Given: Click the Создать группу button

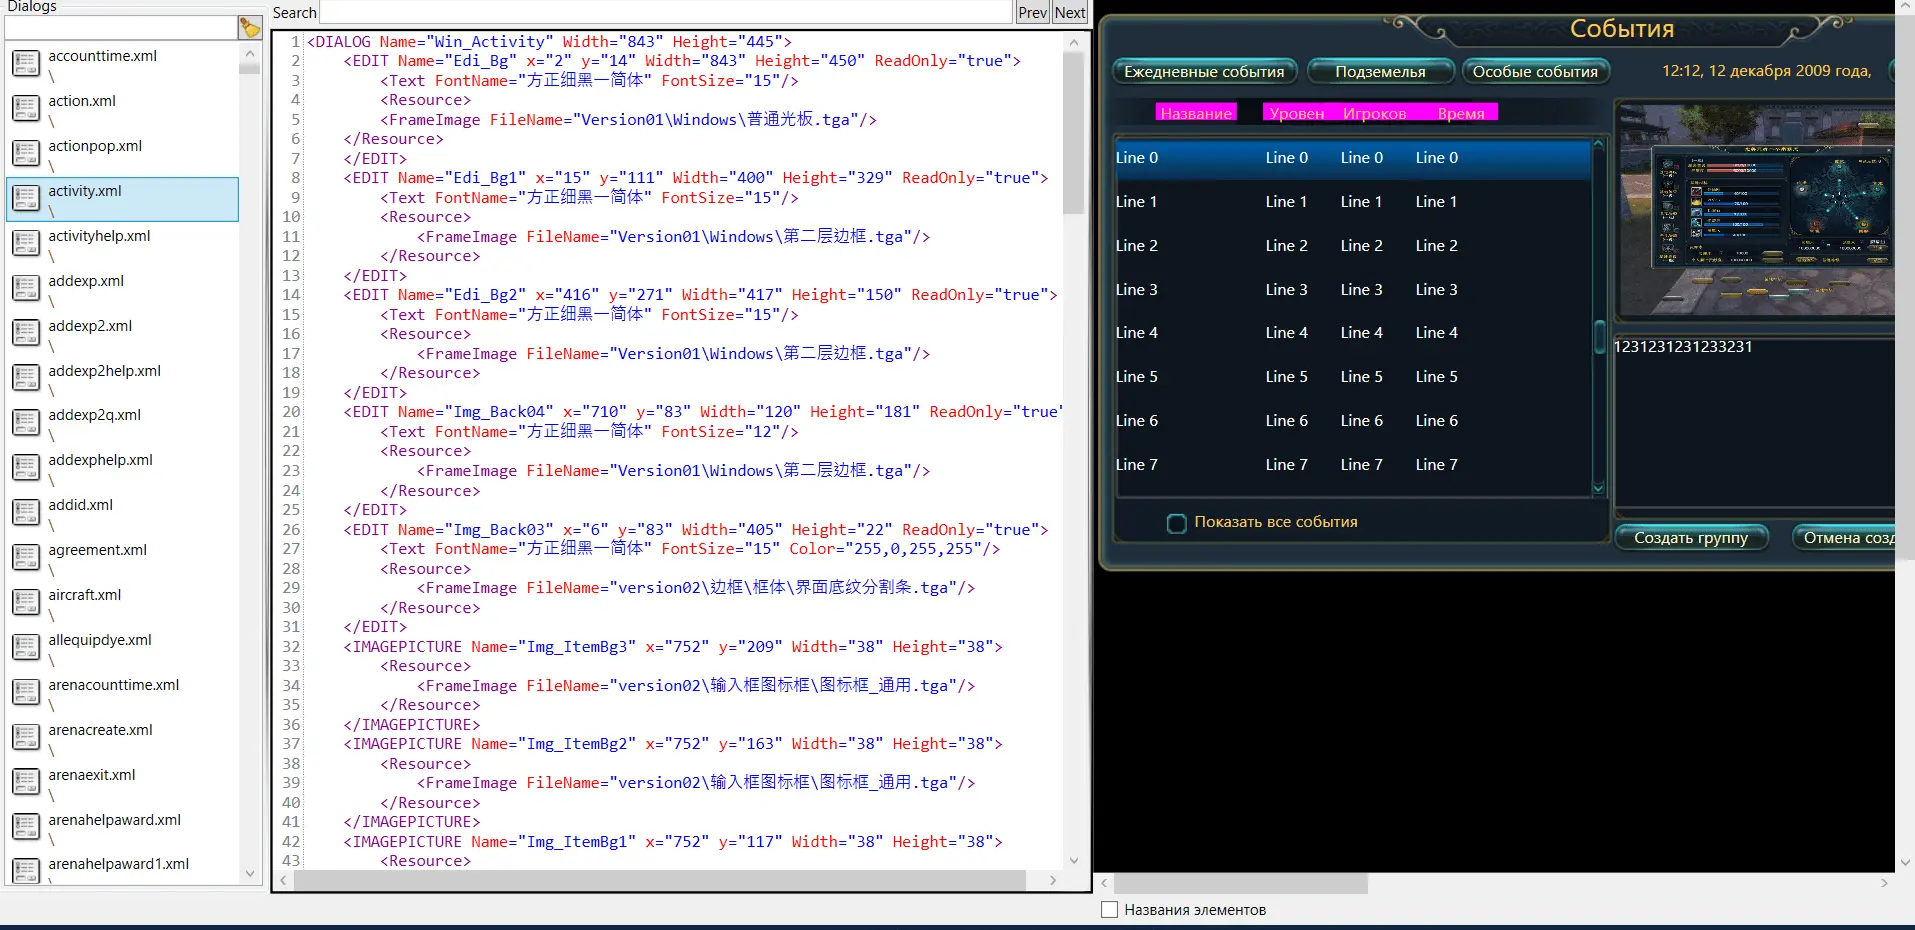Looking at the screenshot, I should tap(1690, 538).
